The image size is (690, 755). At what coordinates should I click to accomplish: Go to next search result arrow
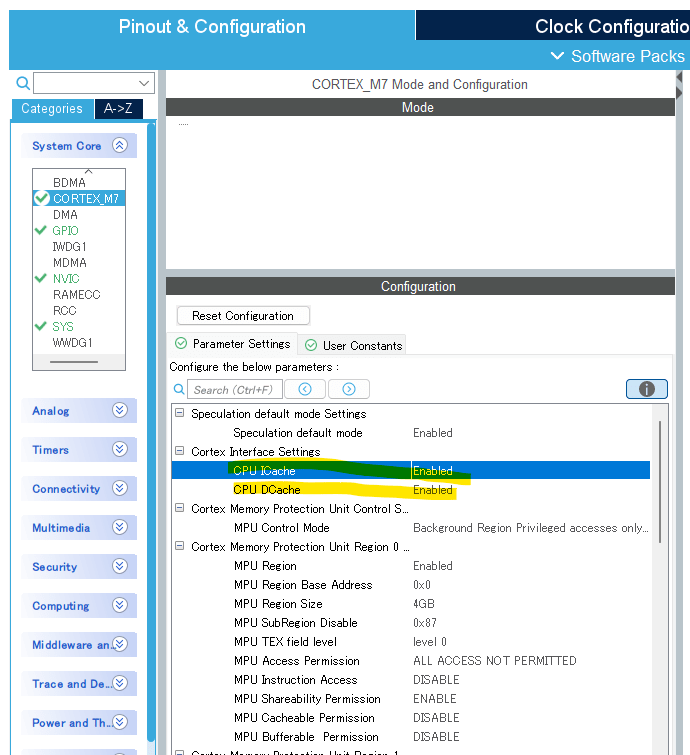pyautogui.click(x=349, y=389)
